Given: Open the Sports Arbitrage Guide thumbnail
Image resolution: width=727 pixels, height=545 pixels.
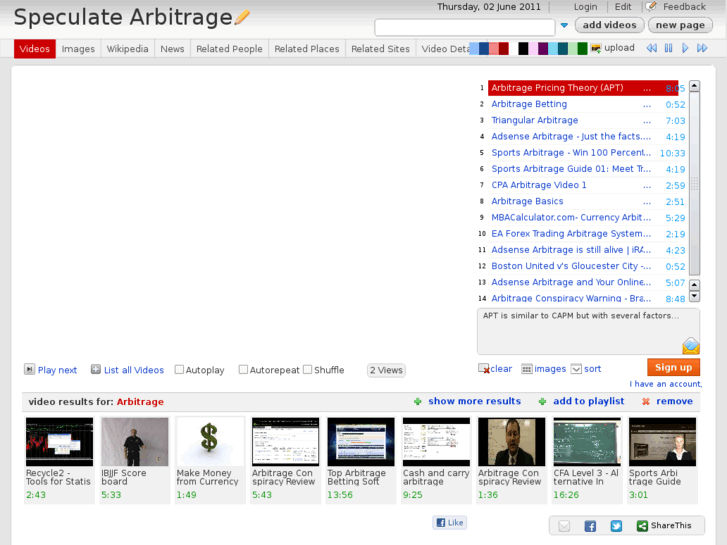Looking at the screenshot, I should click(663, 442).
